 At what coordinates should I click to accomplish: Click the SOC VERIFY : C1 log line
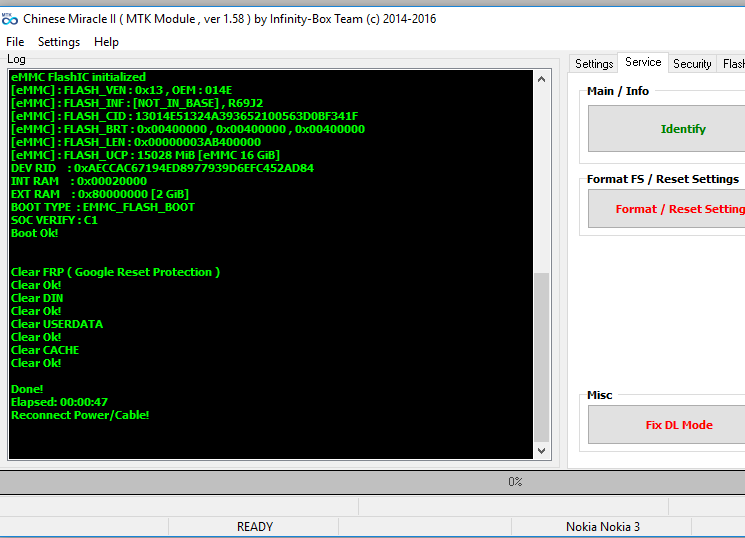pyautogui.click(x=54, y=220)
